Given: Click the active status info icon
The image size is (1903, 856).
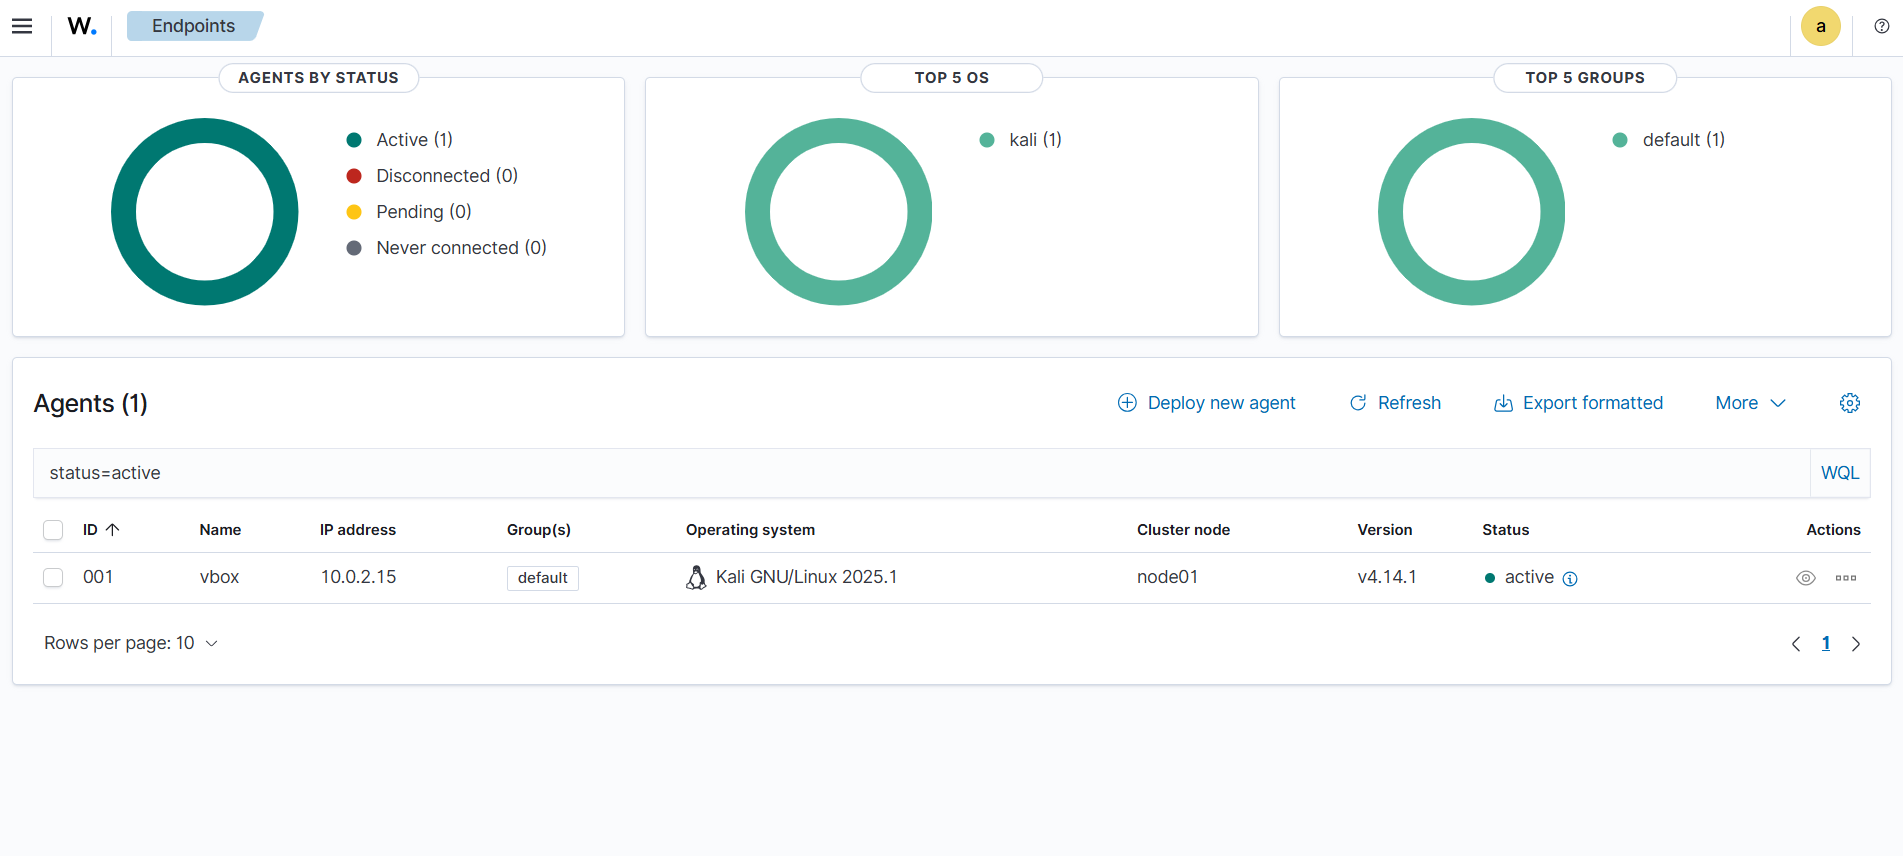Looking at the screenshot, I should [1570, 579].
